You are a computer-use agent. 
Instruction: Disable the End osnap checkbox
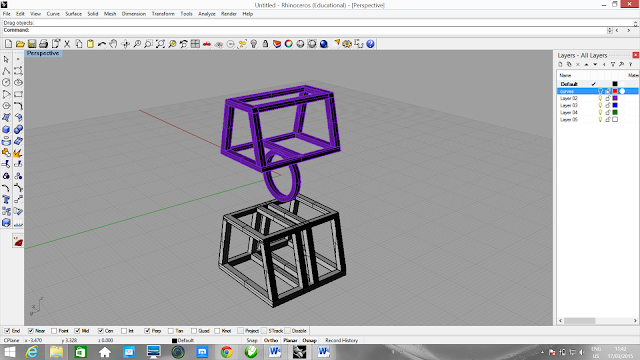click(7, 331)
